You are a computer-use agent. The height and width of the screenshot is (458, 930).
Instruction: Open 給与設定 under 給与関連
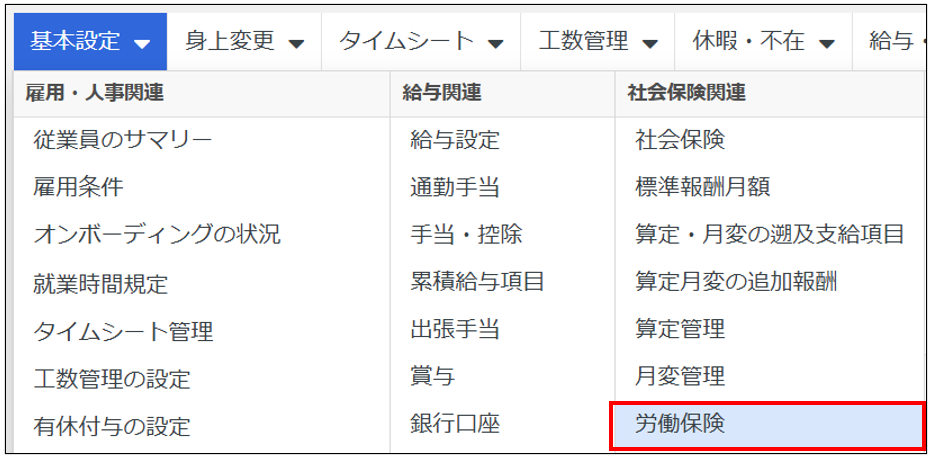454,140
